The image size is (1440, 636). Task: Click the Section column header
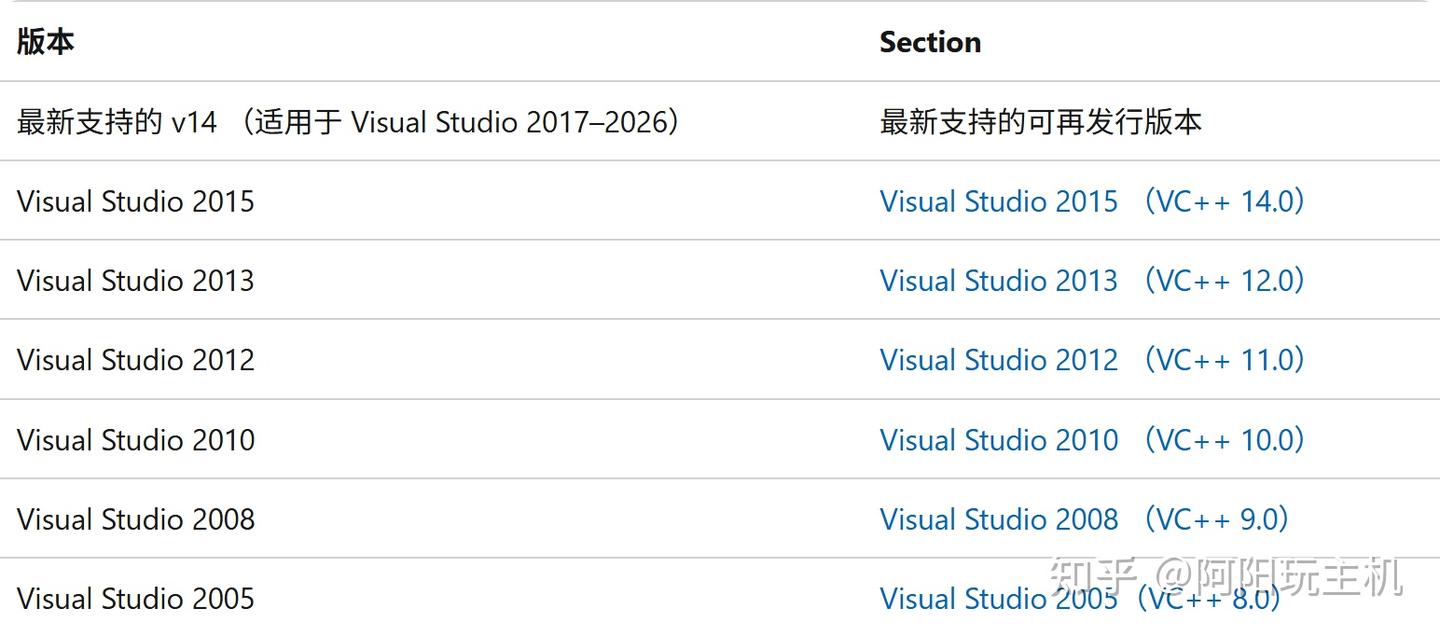coord(930,42)
